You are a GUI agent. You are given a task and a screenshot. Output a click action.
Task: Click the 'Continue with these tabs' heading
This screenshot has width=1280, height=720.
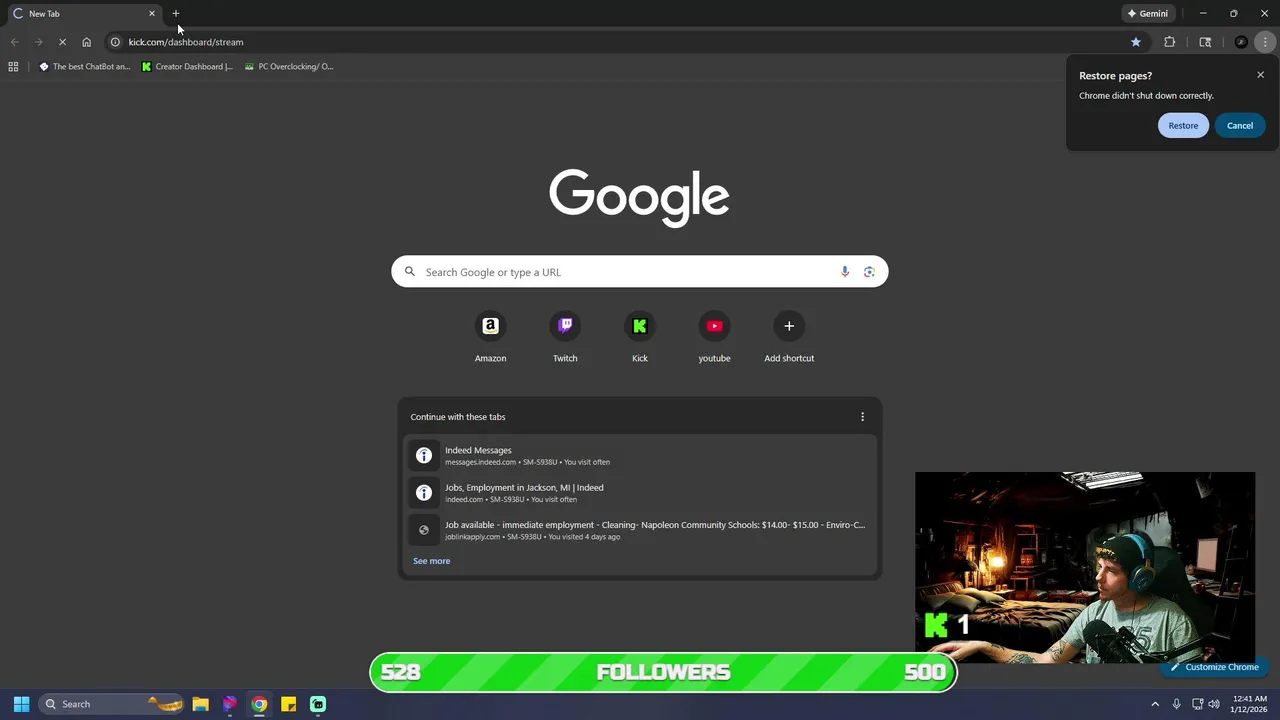pyautogui.click(x=458, y=417)
